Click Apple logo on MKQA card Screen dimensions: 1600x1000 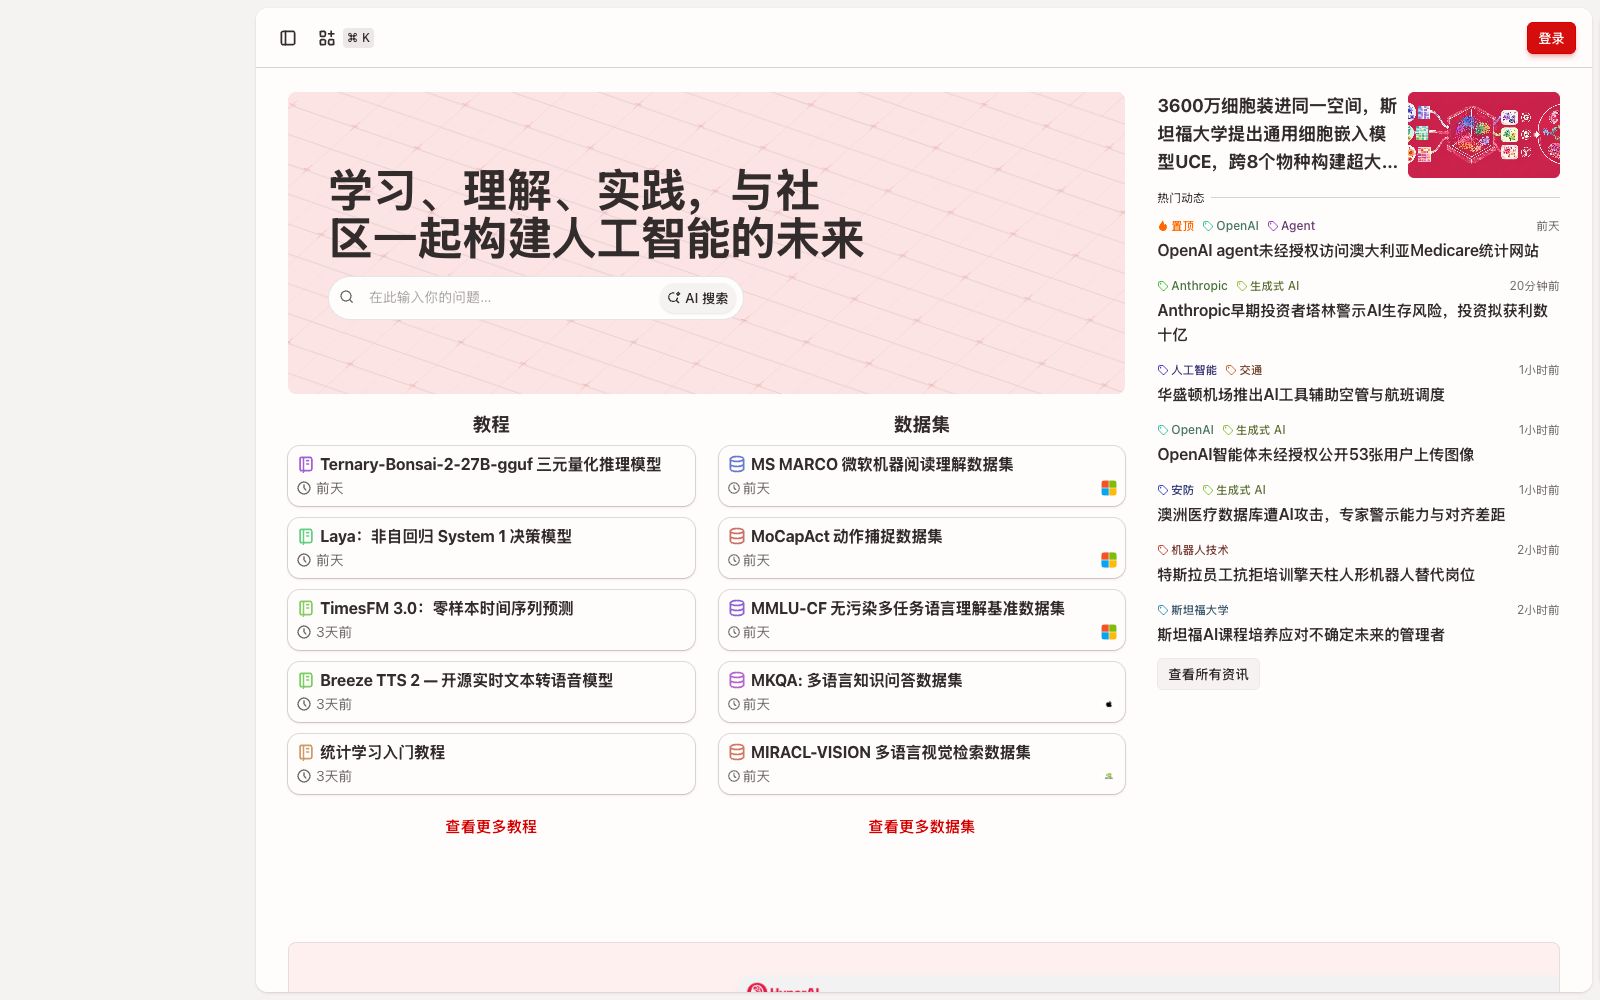click(1109, 704)
